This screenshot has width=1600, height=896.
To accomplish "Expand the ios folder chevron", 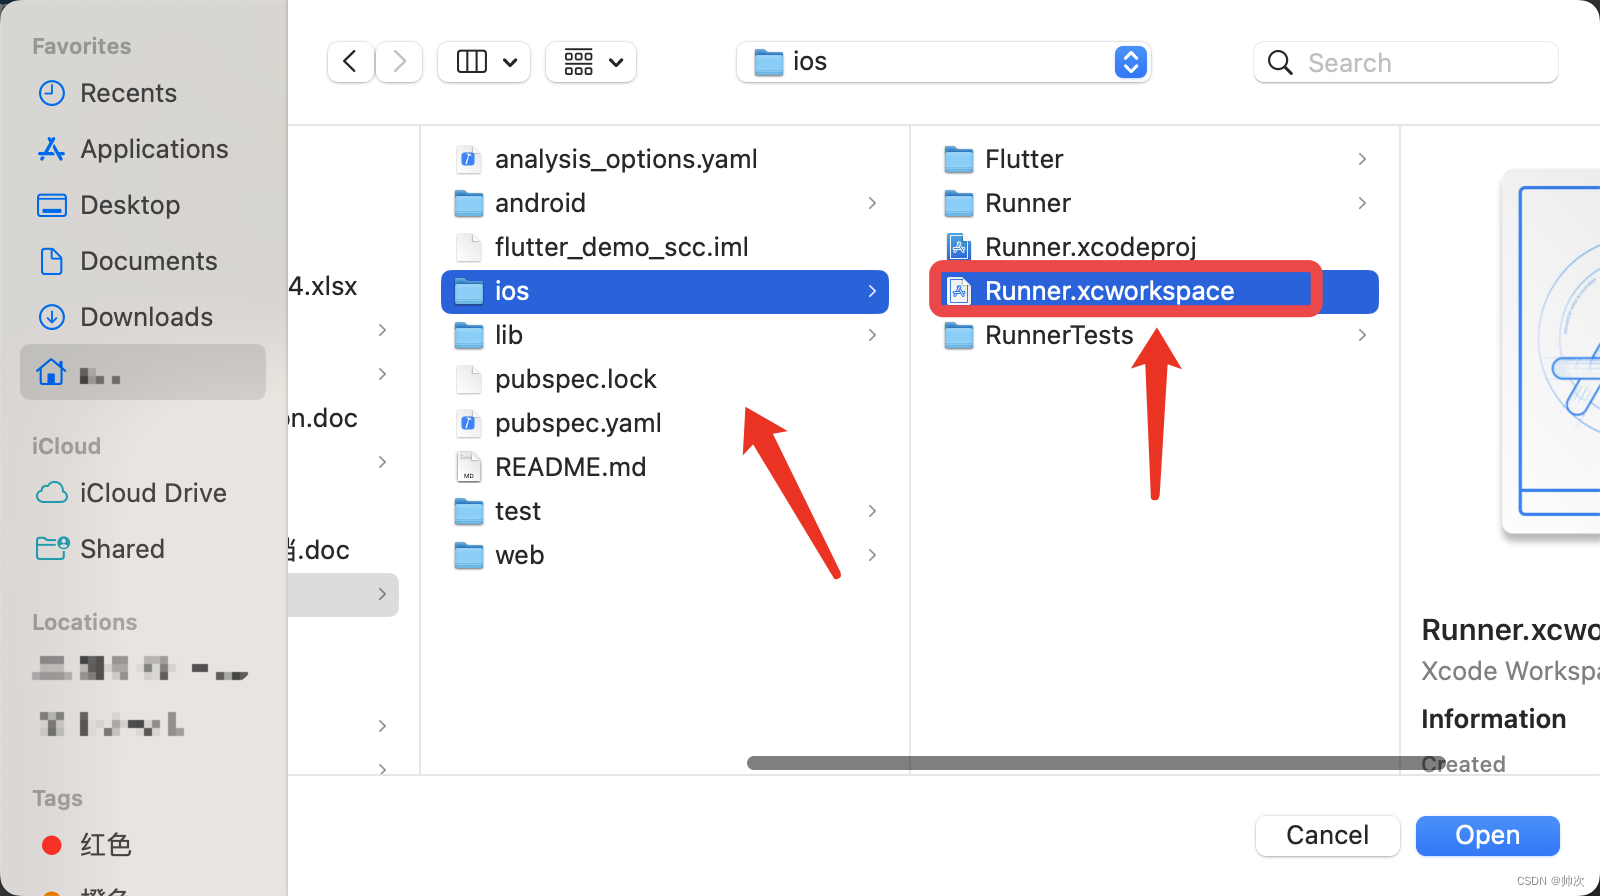I will click(872, 291).
